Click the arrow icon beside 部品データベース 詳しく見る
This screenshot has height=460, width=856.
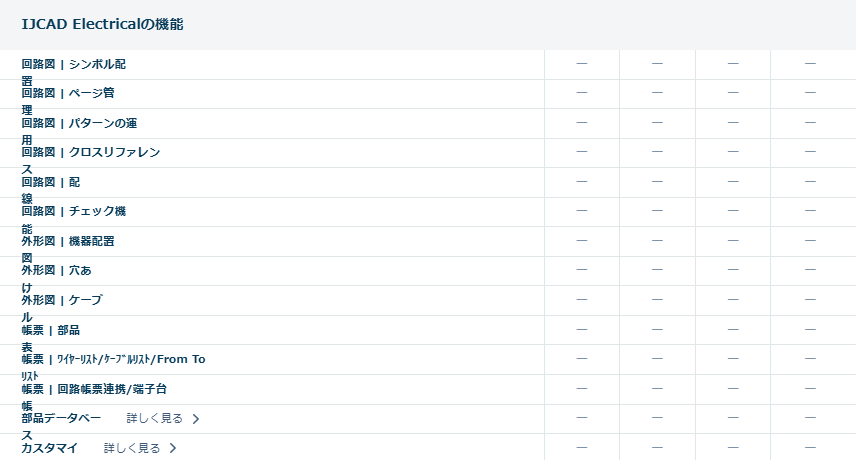(196, 419)
